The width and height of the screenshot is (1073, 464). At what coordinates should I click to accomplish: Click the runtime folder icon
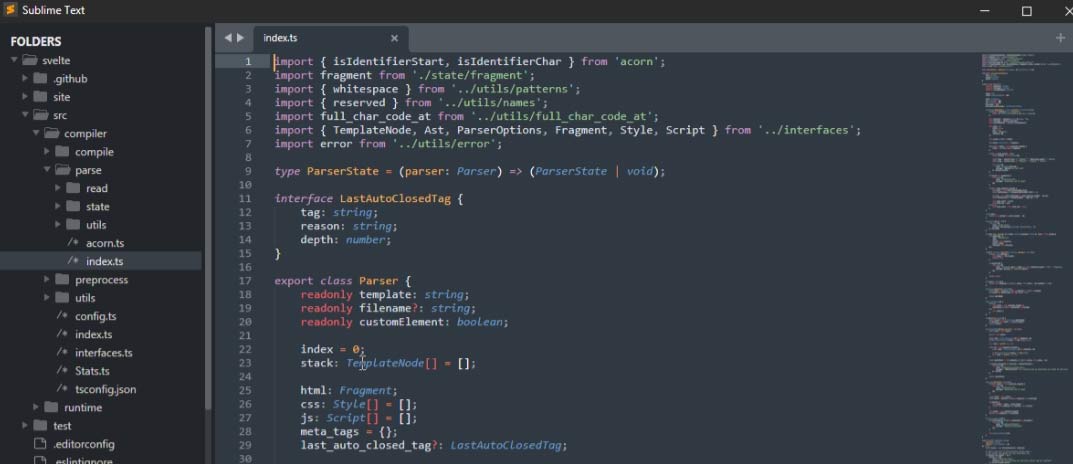(51, 407)
